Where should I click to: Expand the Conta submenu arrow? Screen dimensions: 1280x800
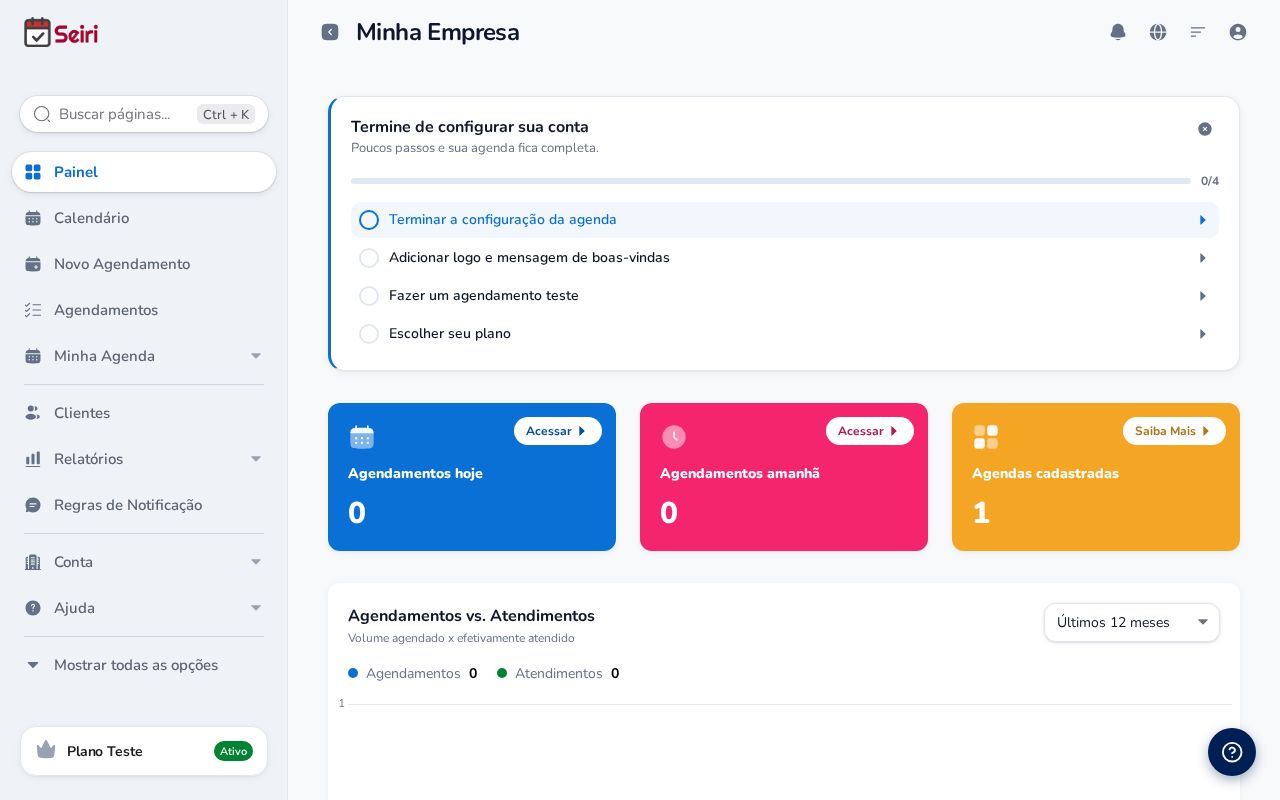[256, 562]
